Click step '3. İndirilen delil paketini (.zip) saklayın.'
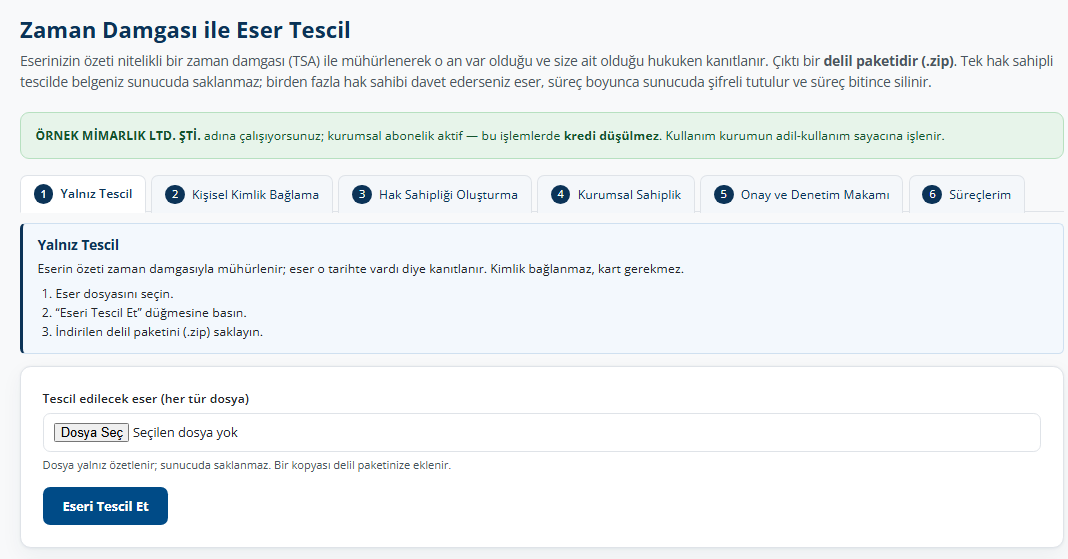Screen dimensions: 1068x559 pyautogui.click(x=152, y=332)
